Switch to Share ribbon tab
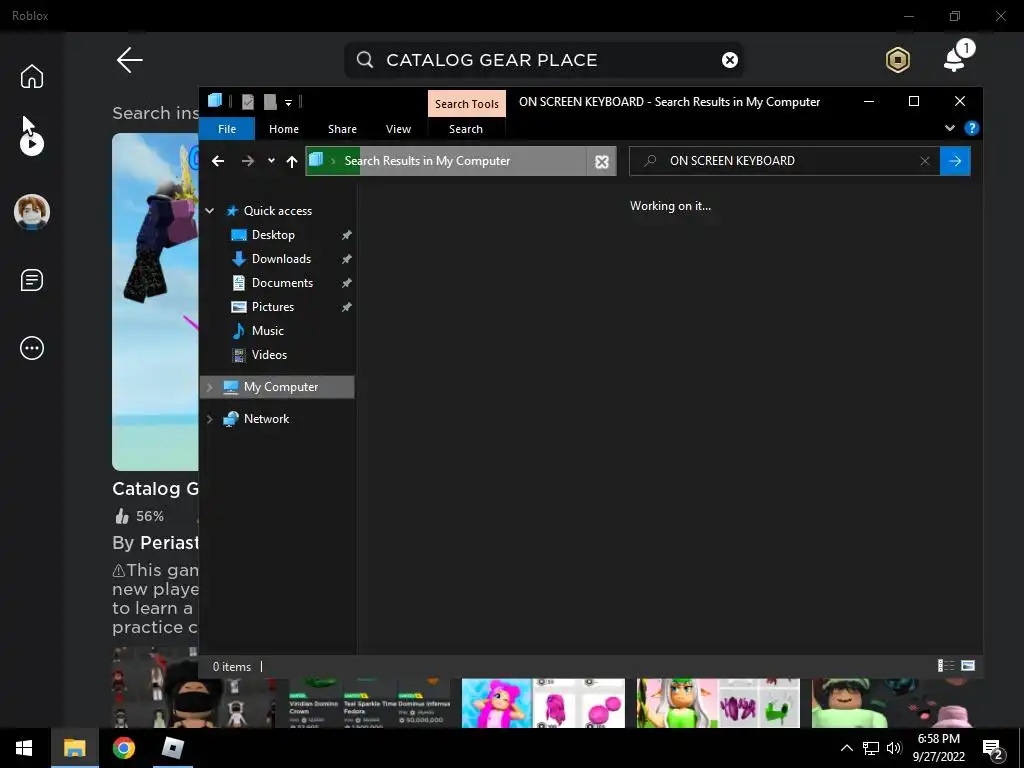 click(x=342, y=129)
